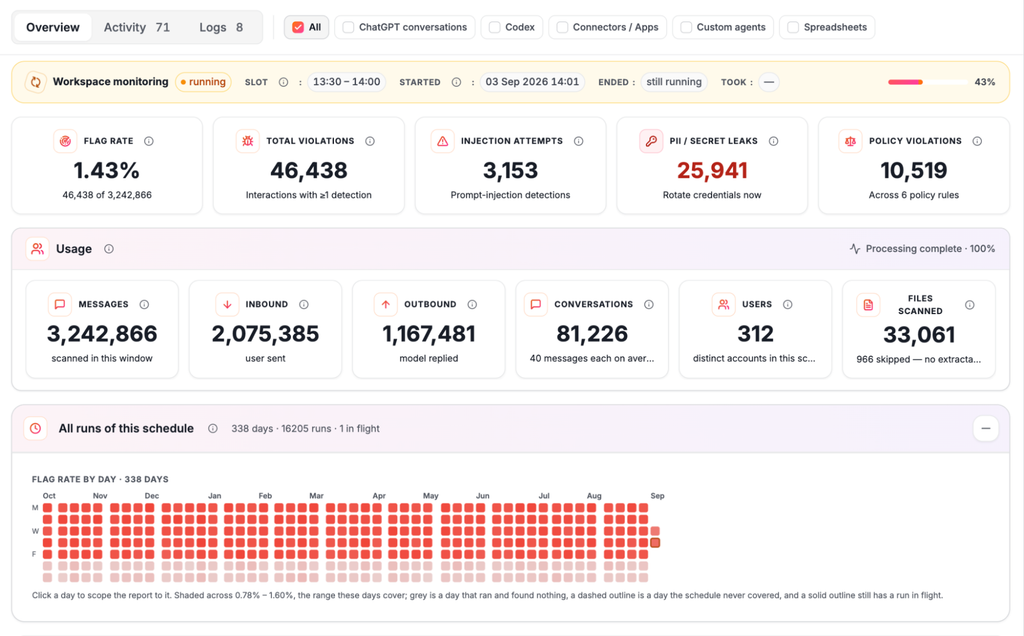This screenshot has height=636, width=1024.
Task: Click the Total Violations bug icon
Action: (x=248, y=141)
